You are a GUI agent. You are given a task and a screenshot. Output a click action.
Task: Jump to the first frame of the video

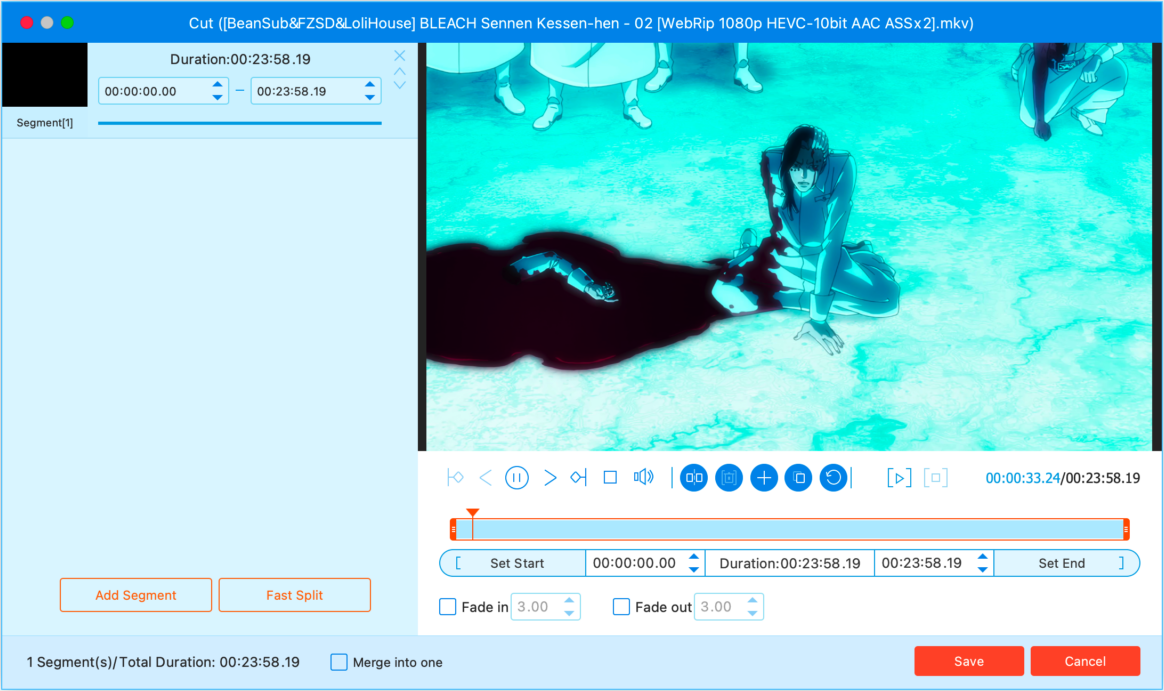point(455,477)
